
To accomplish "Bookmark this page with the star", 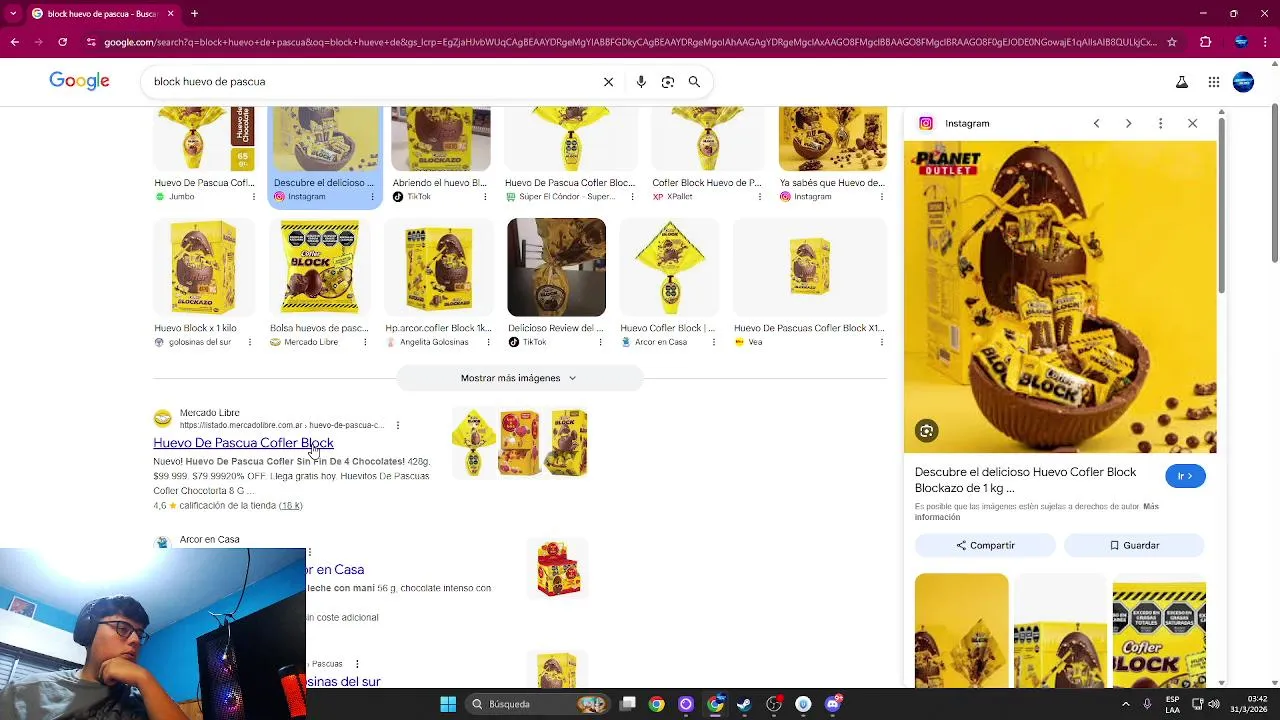I will pyautogui.click(x=1172, y=42).
